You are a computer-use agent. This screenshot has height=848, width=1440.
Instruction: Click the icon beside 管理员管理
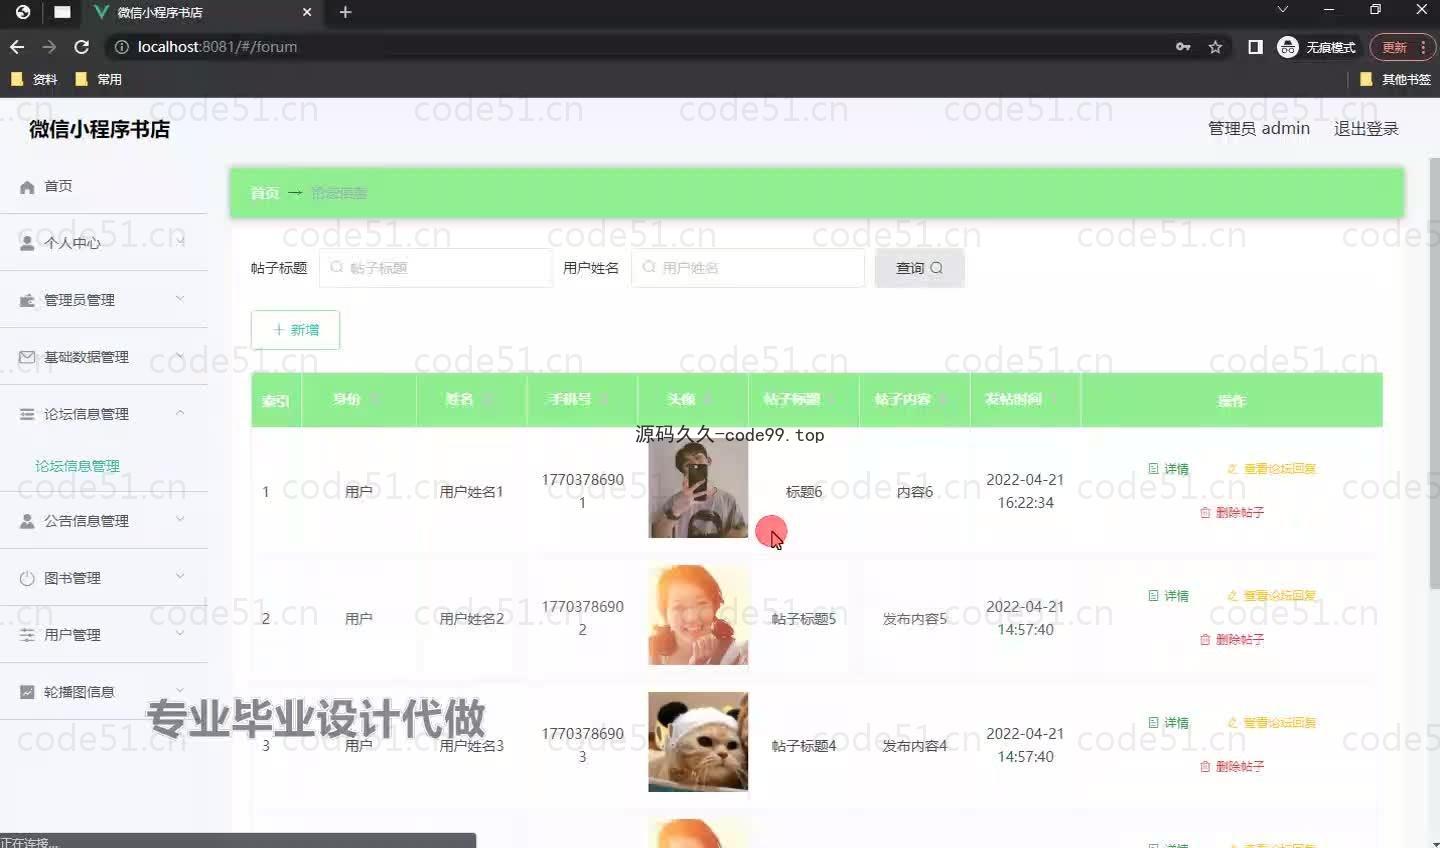coord(27,300)
